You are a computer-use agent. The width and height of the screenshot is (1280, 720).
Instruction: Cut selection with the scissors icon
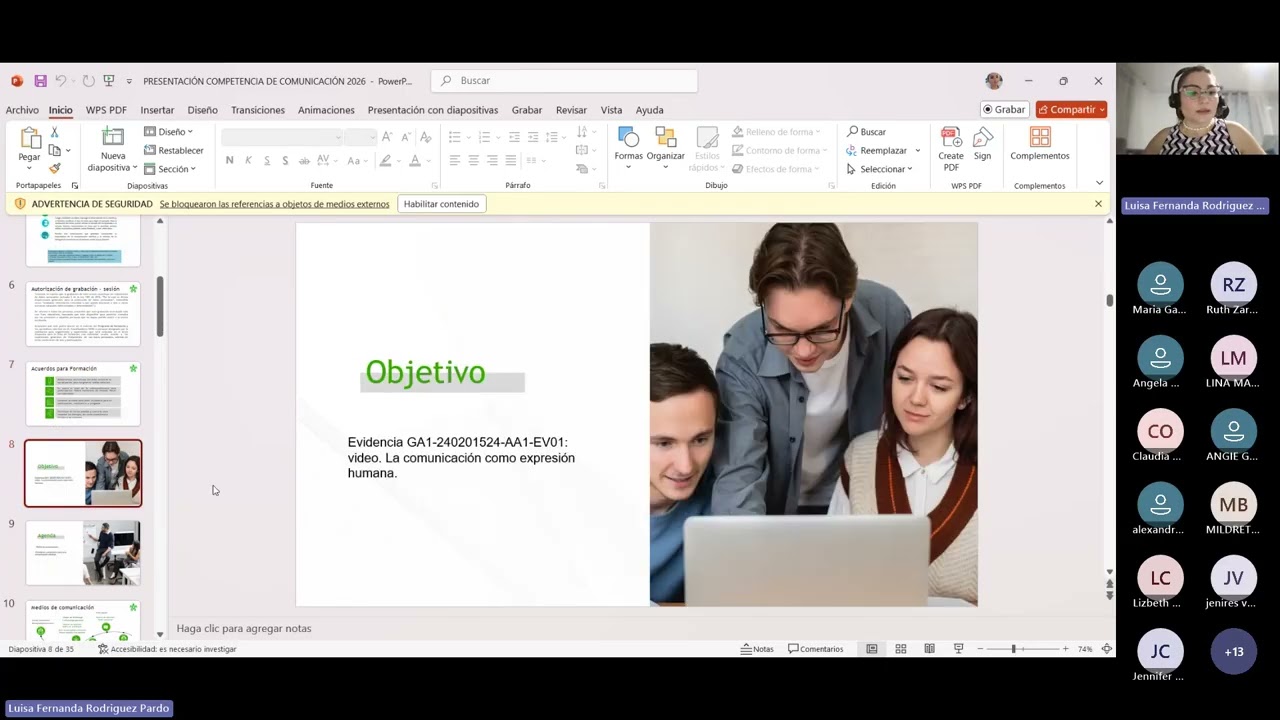click(x=55, y=132)
